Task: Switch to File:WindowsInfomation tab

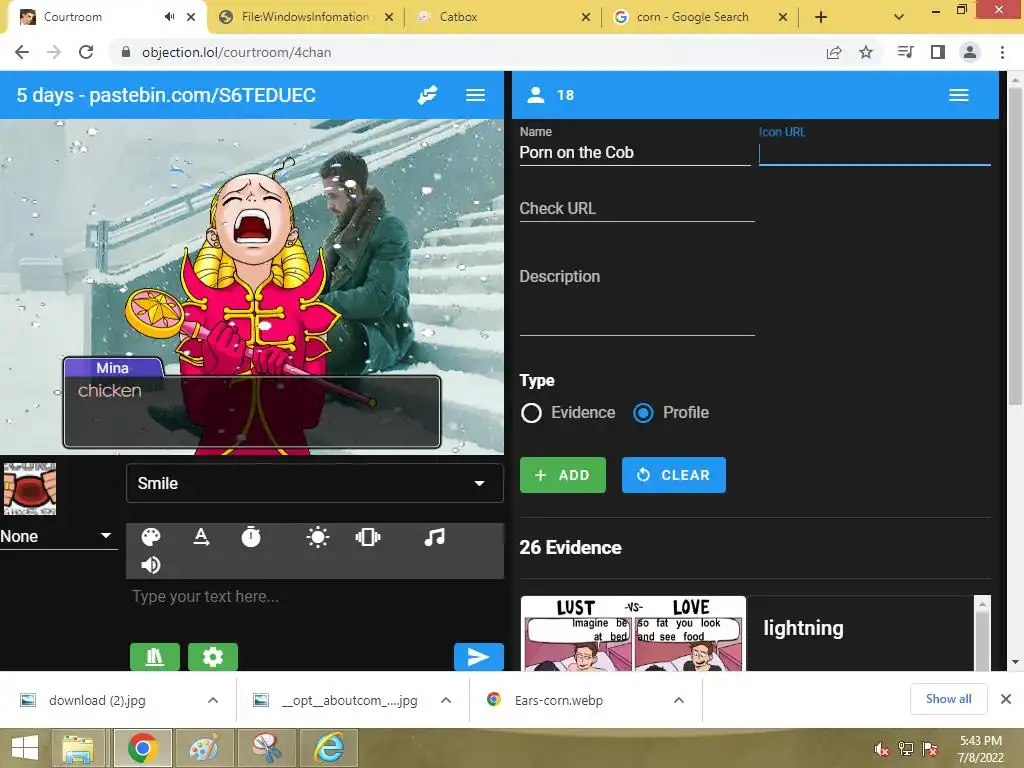Action: point(305,17)
